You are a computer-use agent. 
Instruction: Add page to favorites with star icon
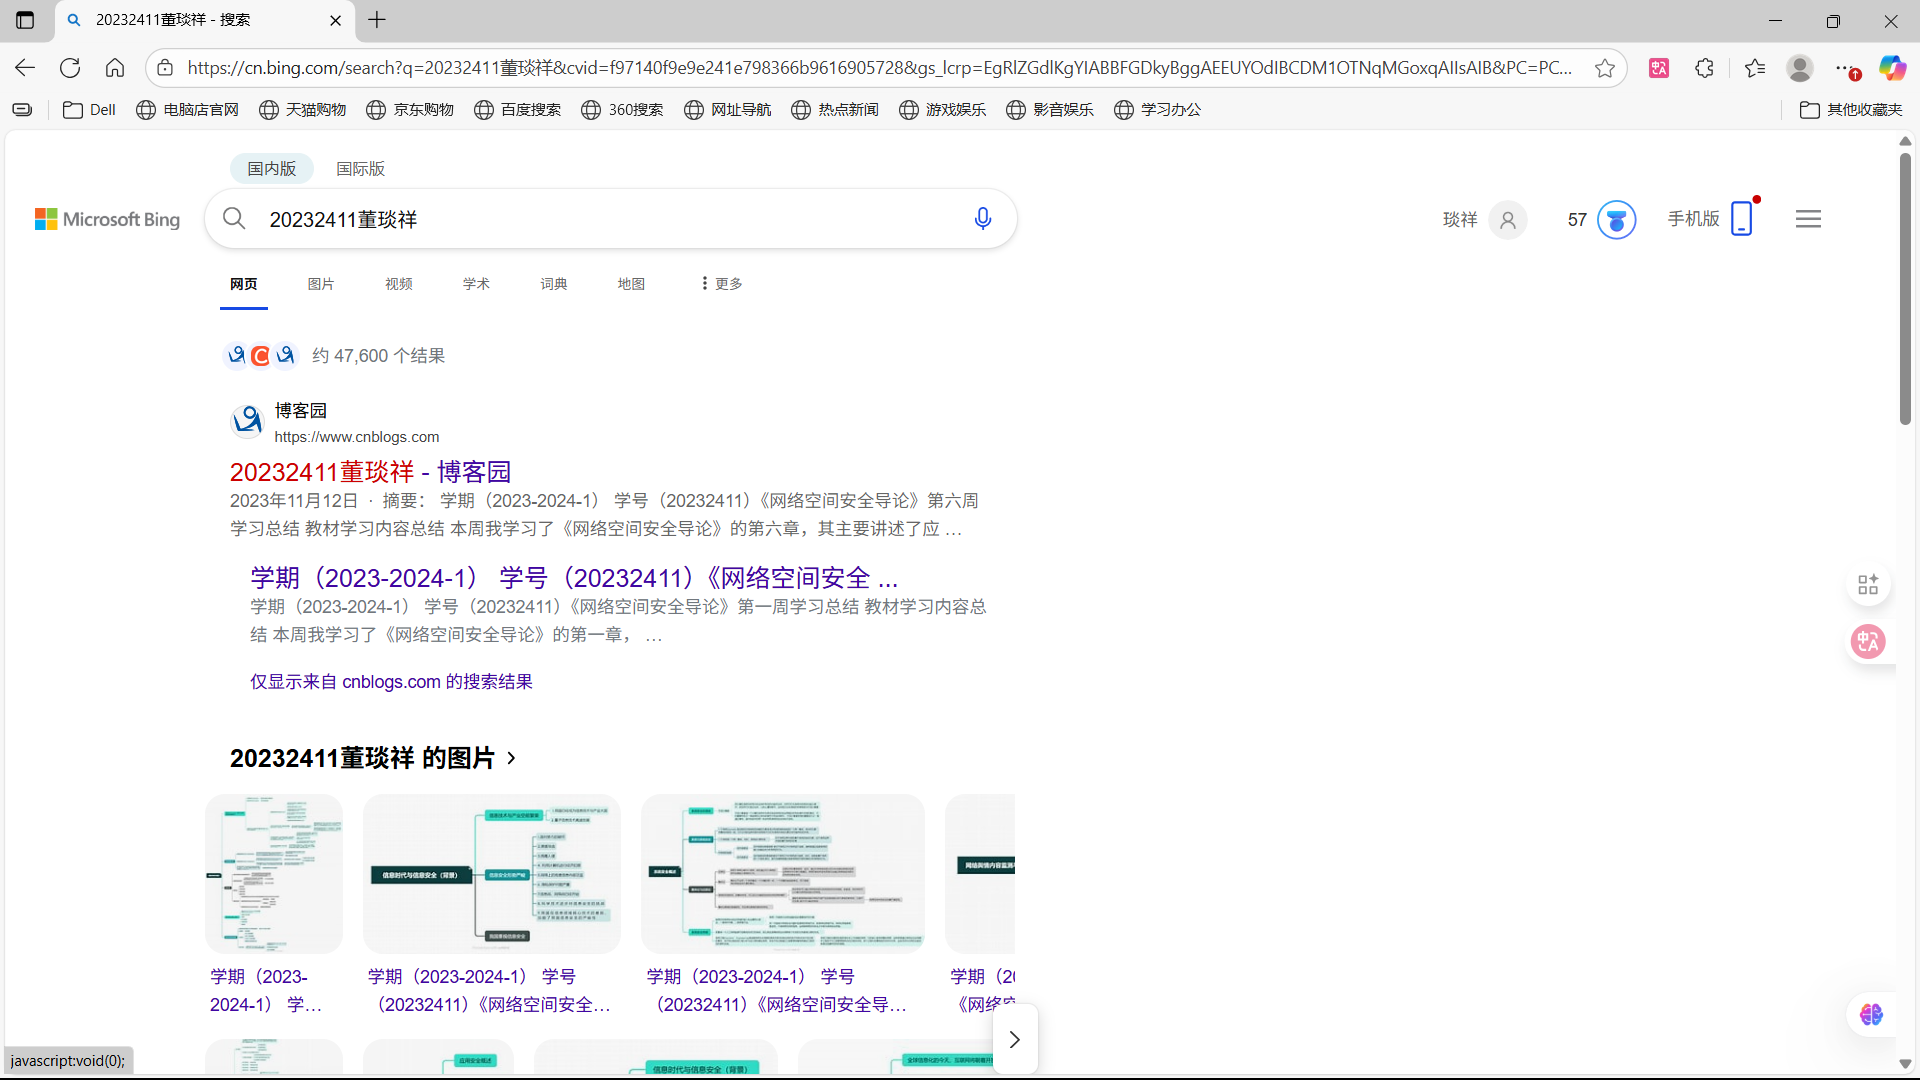click(x=1605, y=68)
